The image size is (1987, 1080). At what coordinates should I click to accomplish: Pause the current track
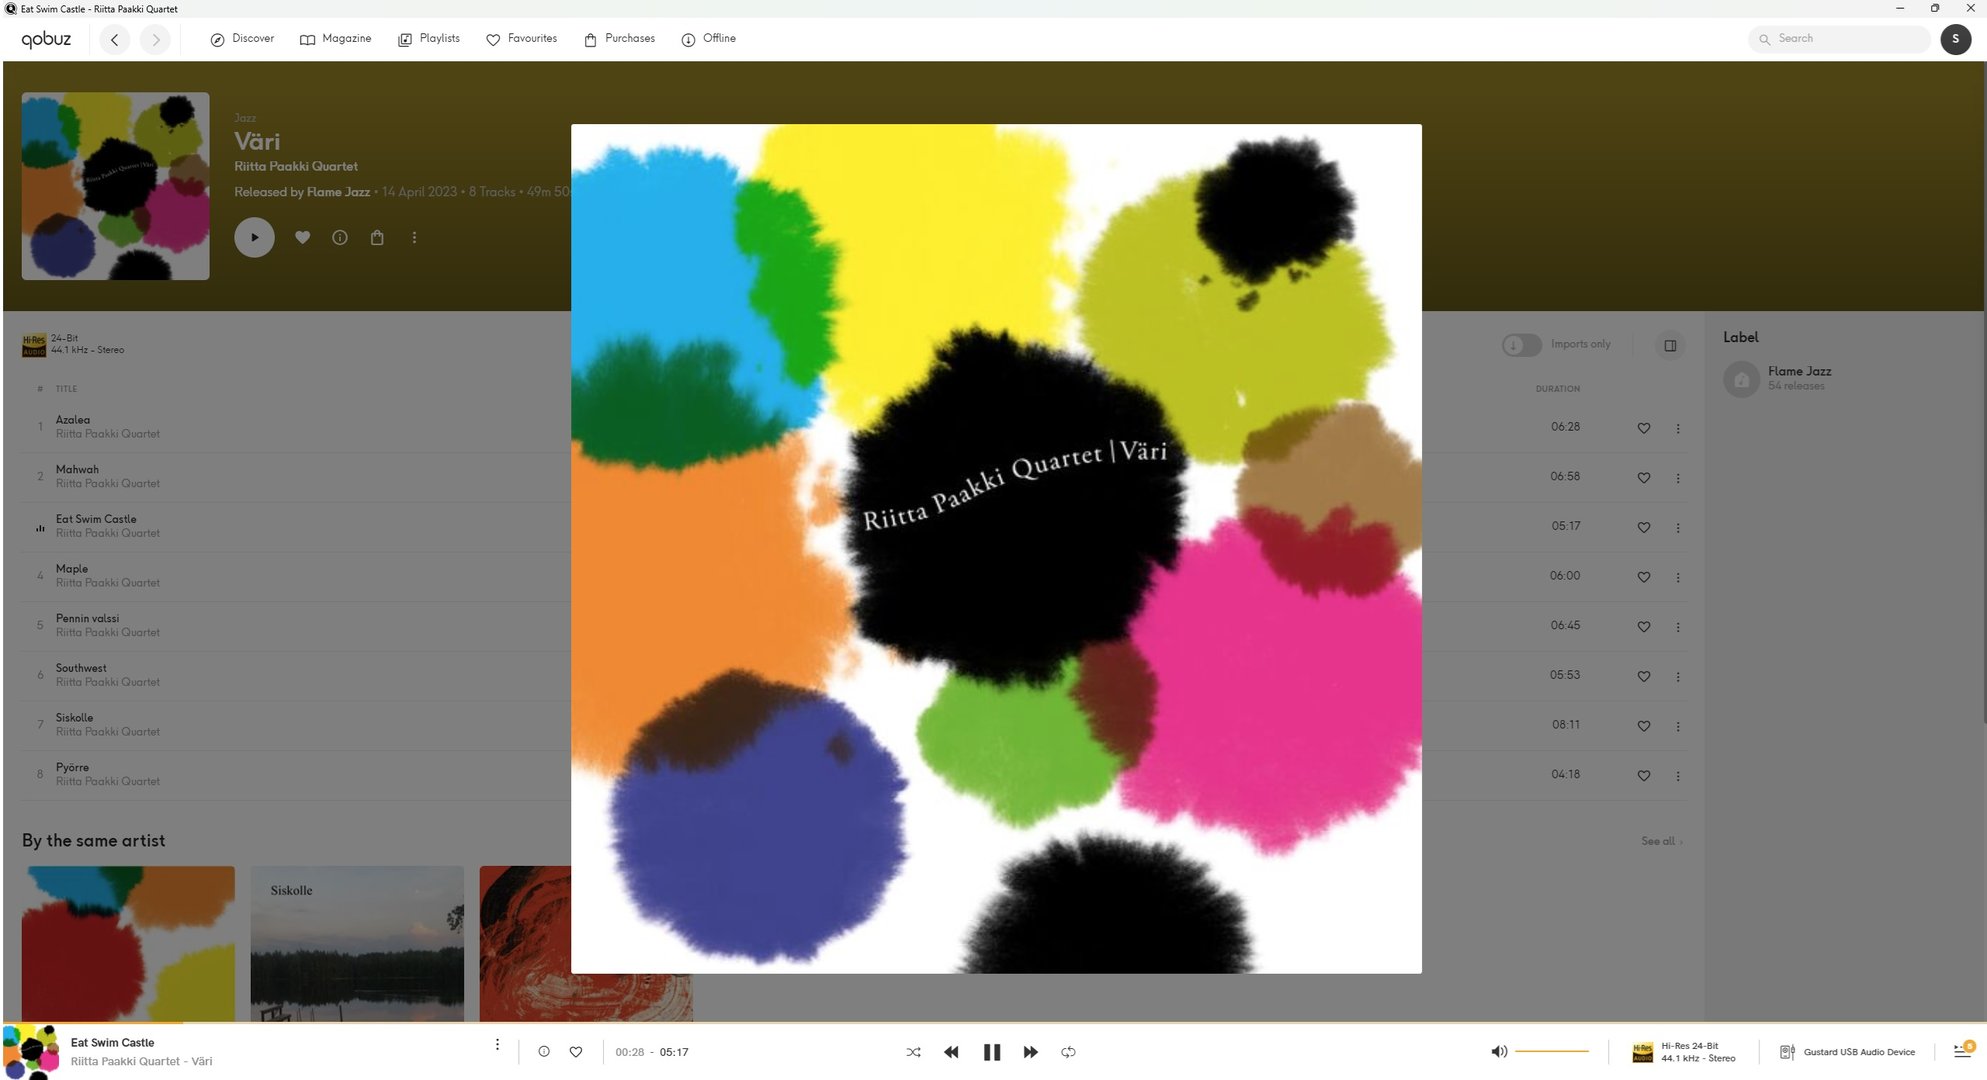coord(991,1052)
